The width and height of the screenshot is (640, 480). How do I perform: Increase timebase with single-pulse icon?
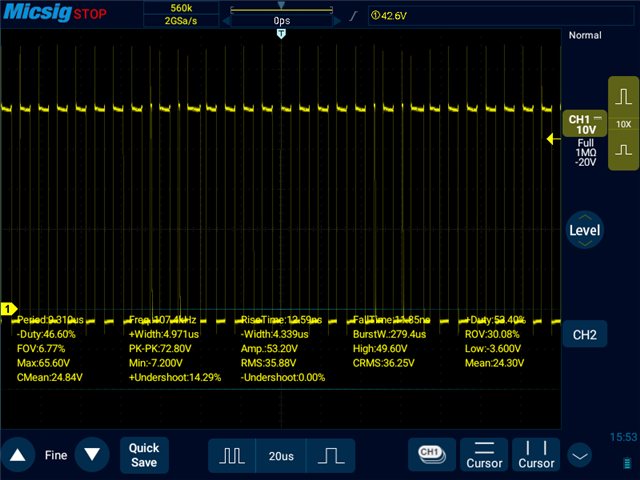click(x=331, y=456)
